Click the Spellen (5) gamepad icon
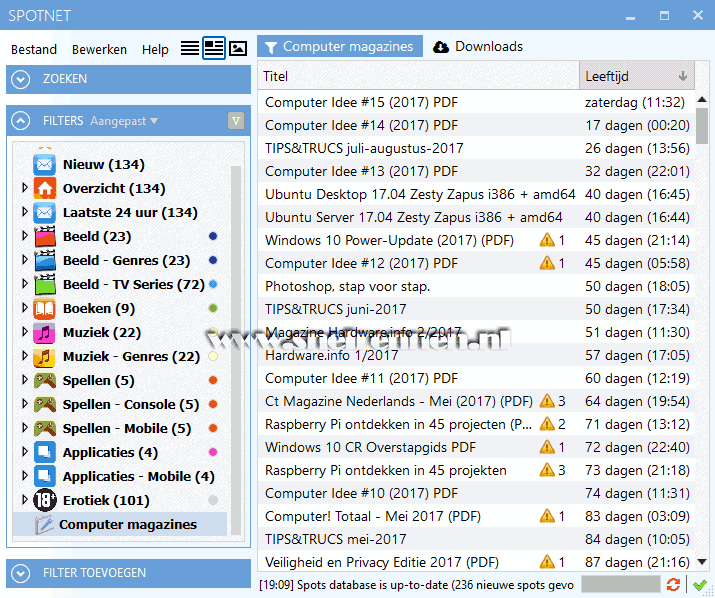715x598 pixels. click(45, 380)
